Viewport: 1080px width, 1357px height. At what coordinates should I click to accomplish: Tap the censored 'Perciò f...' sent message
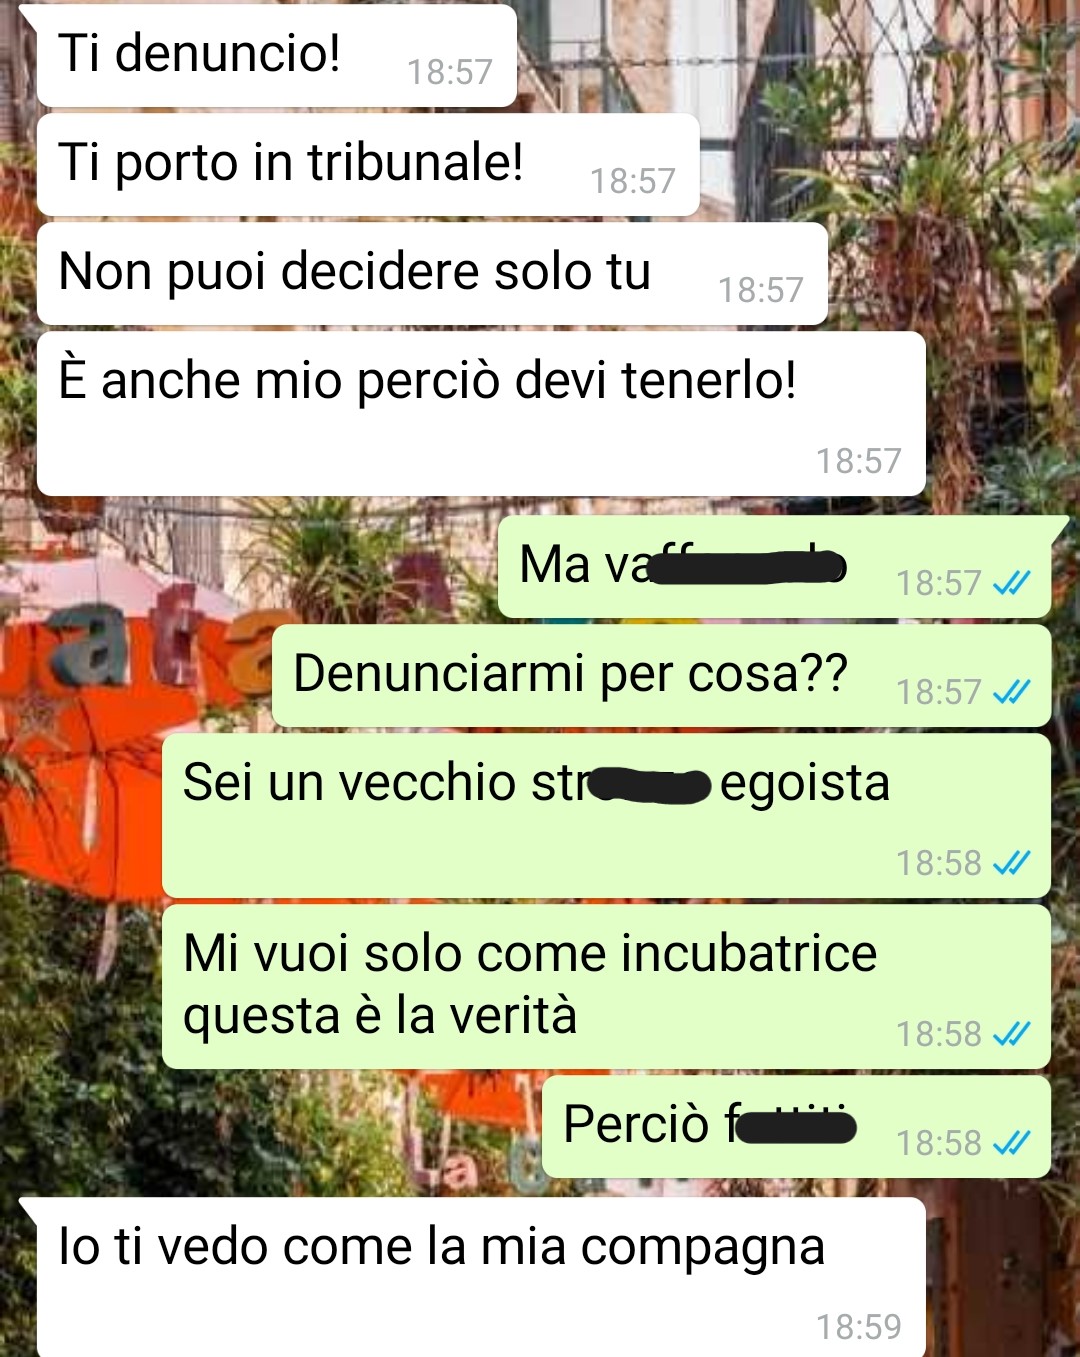(x=796, y=1127)
